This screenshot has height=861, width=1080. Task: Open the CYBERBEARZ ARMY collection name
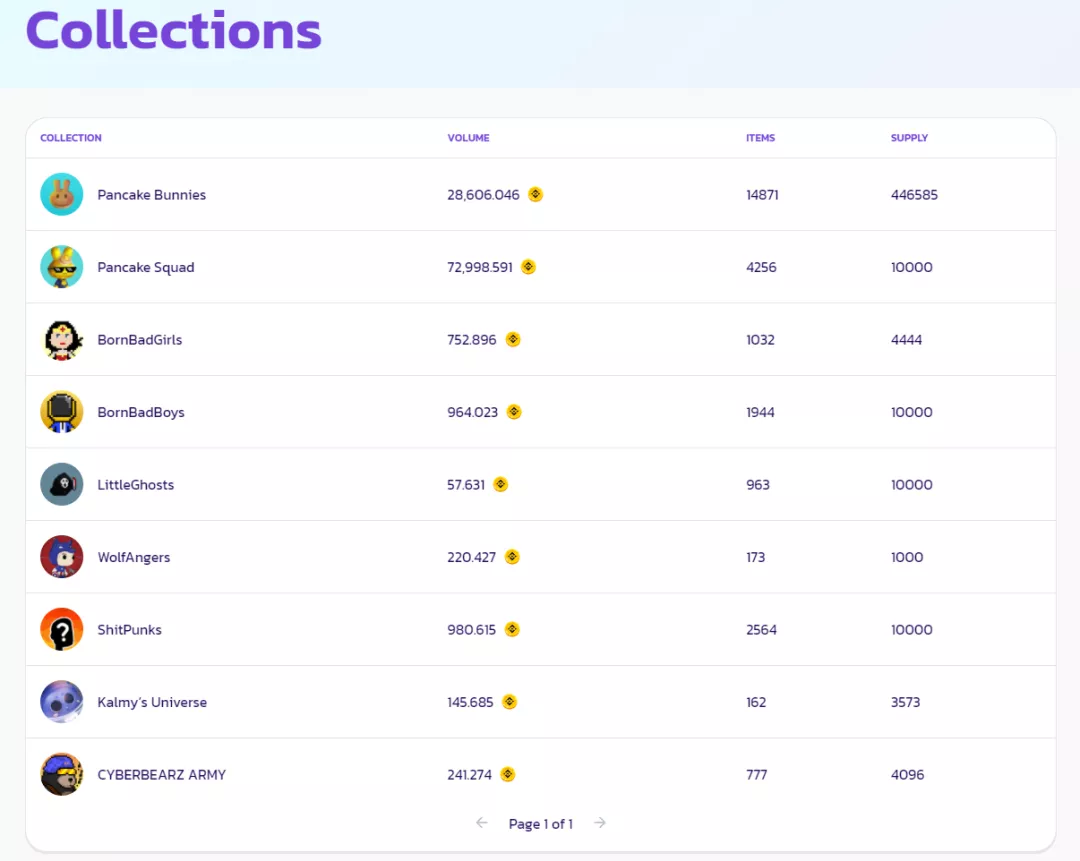[x=162, y=775]
